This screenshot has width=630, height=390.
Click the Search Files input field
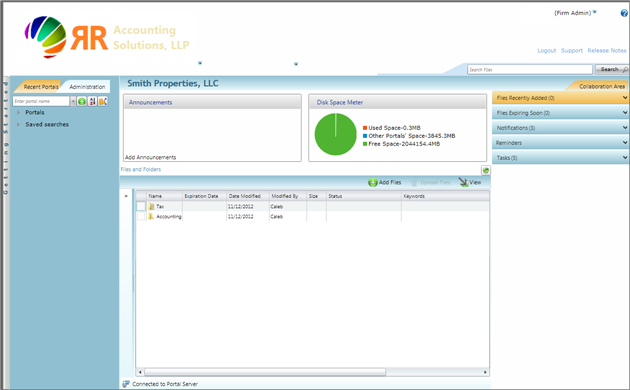530,69
